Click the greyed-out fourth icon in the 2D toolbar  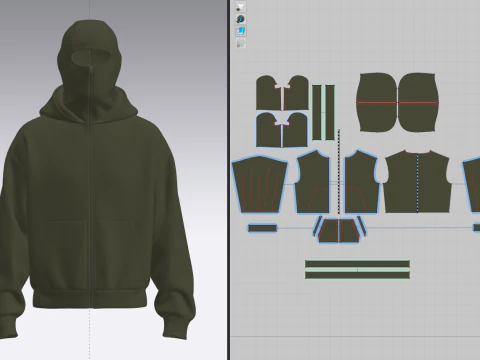(x=241, y=43)
